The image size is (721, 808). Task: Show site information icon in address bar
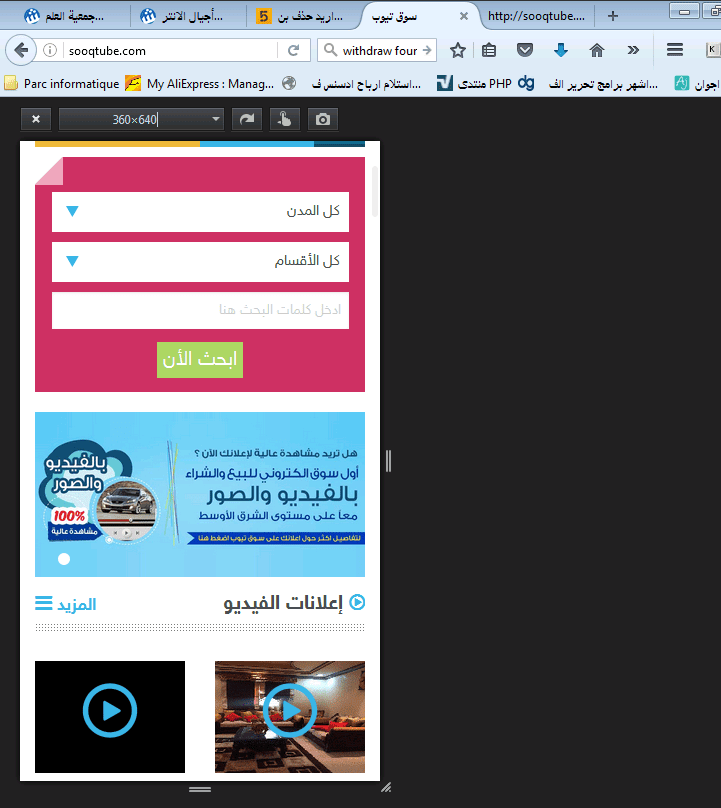point(50,50)
